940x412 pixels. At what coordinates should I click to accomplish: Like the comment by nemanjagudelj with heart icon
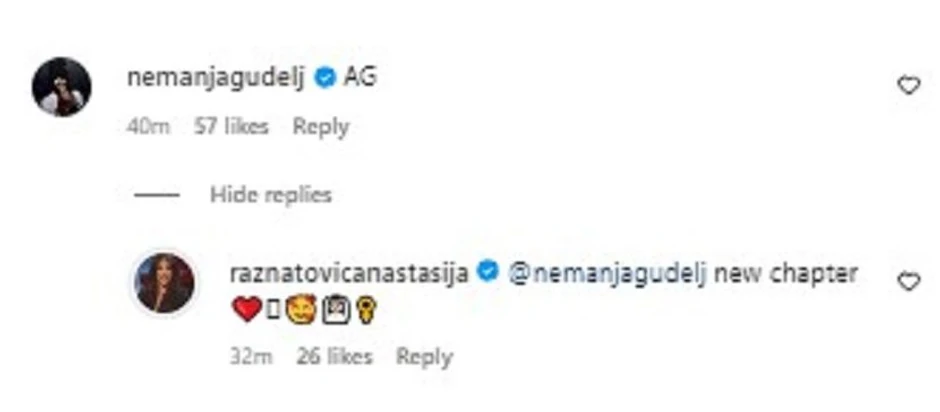[908, 86]
